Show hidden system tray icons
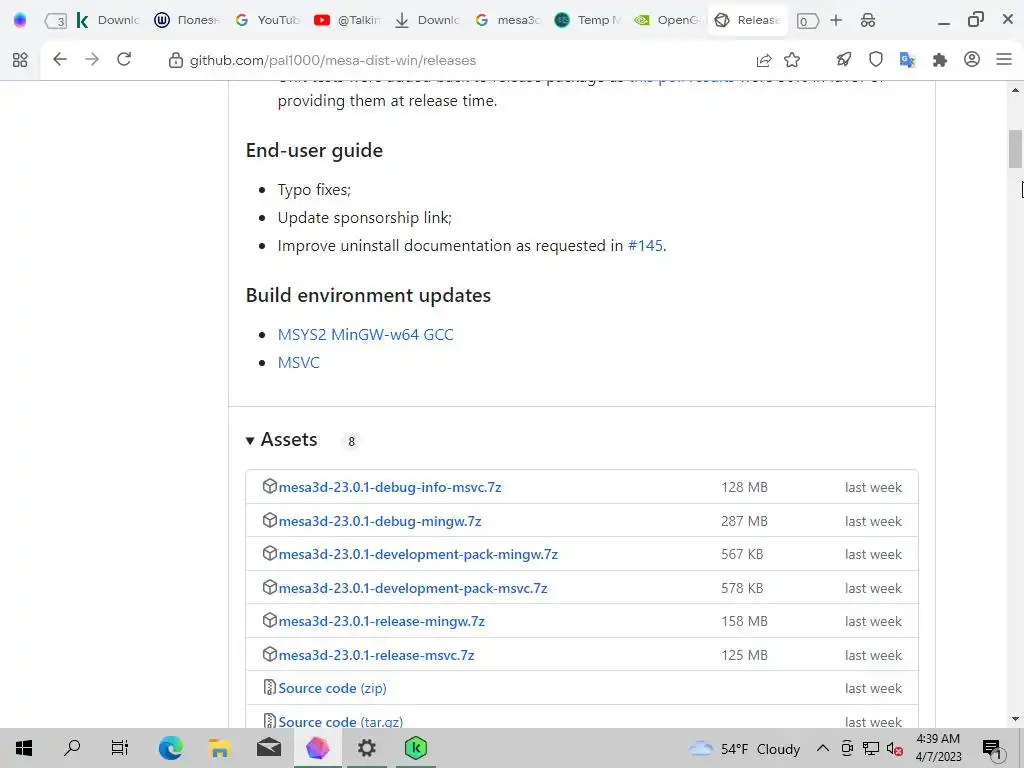 point(823,748)
